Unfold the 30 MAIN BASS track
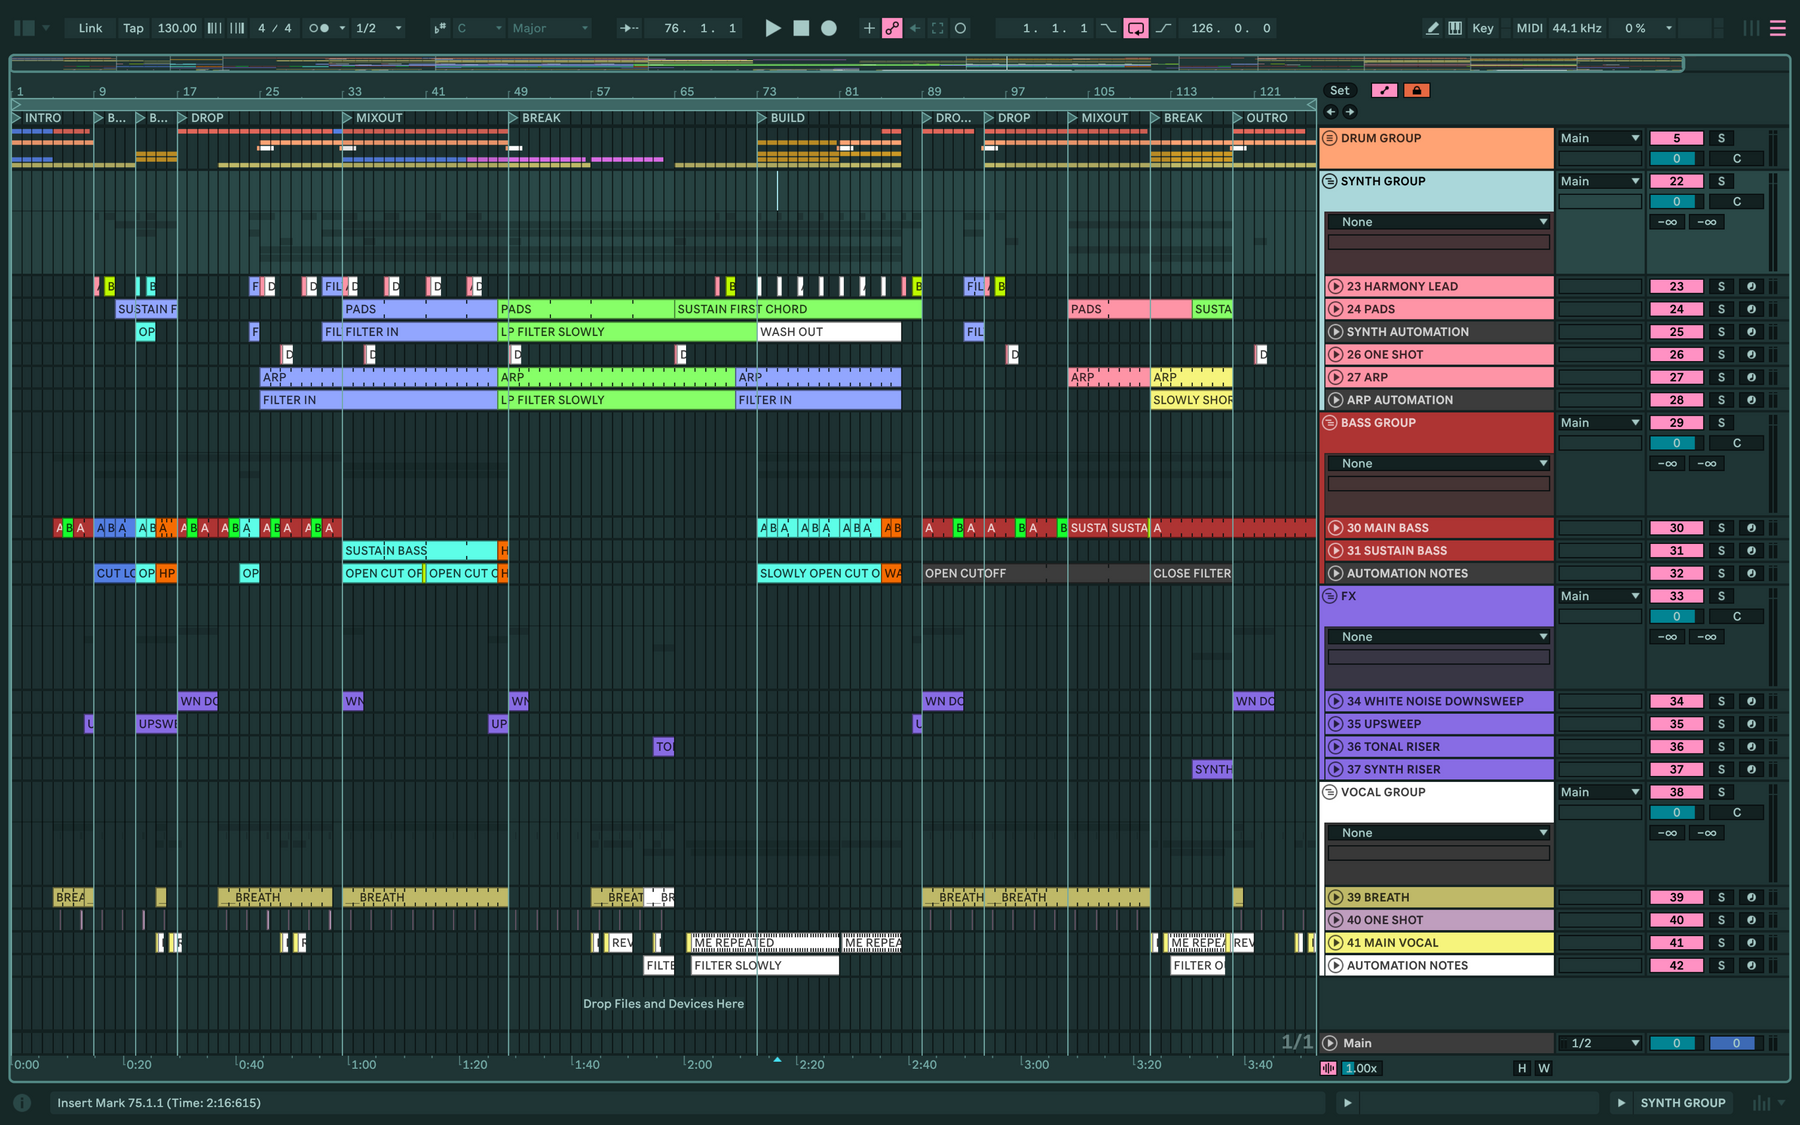Image resolution: width=1800 pixels, height=1125 pixels. click(1335, 528)
